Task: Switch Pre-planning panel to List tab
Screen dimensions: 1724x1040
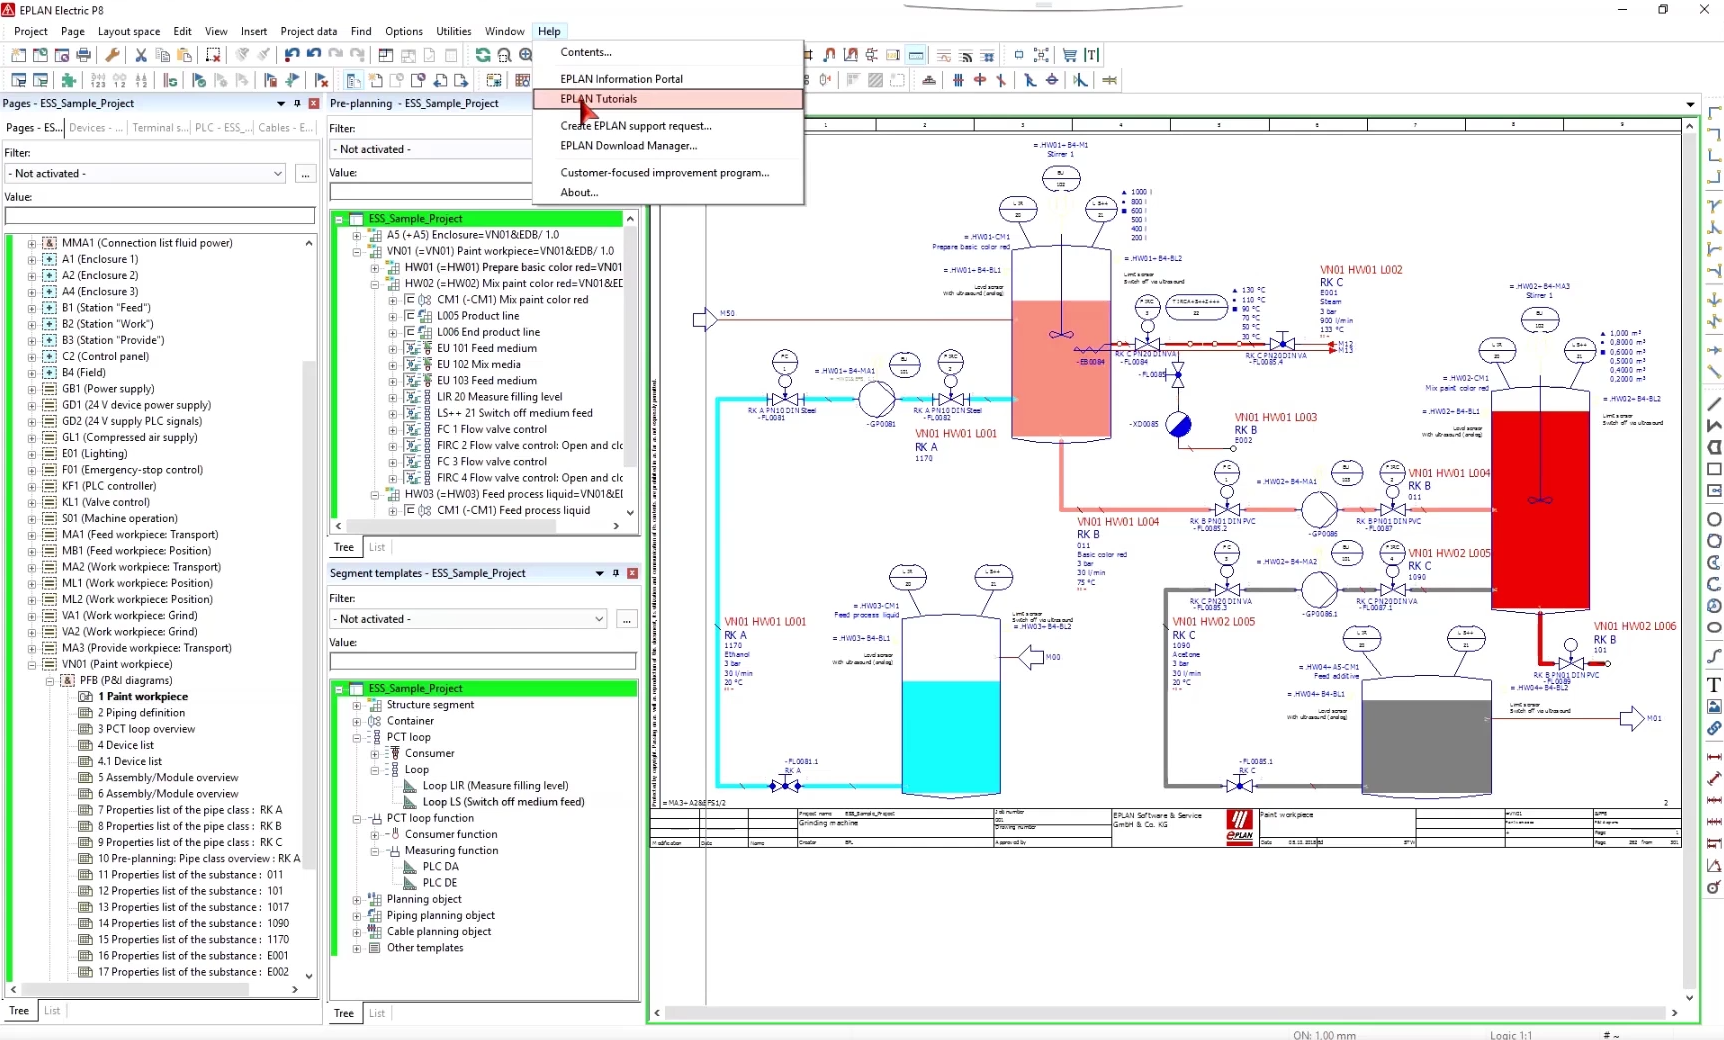Action: (x=377, y=547)
